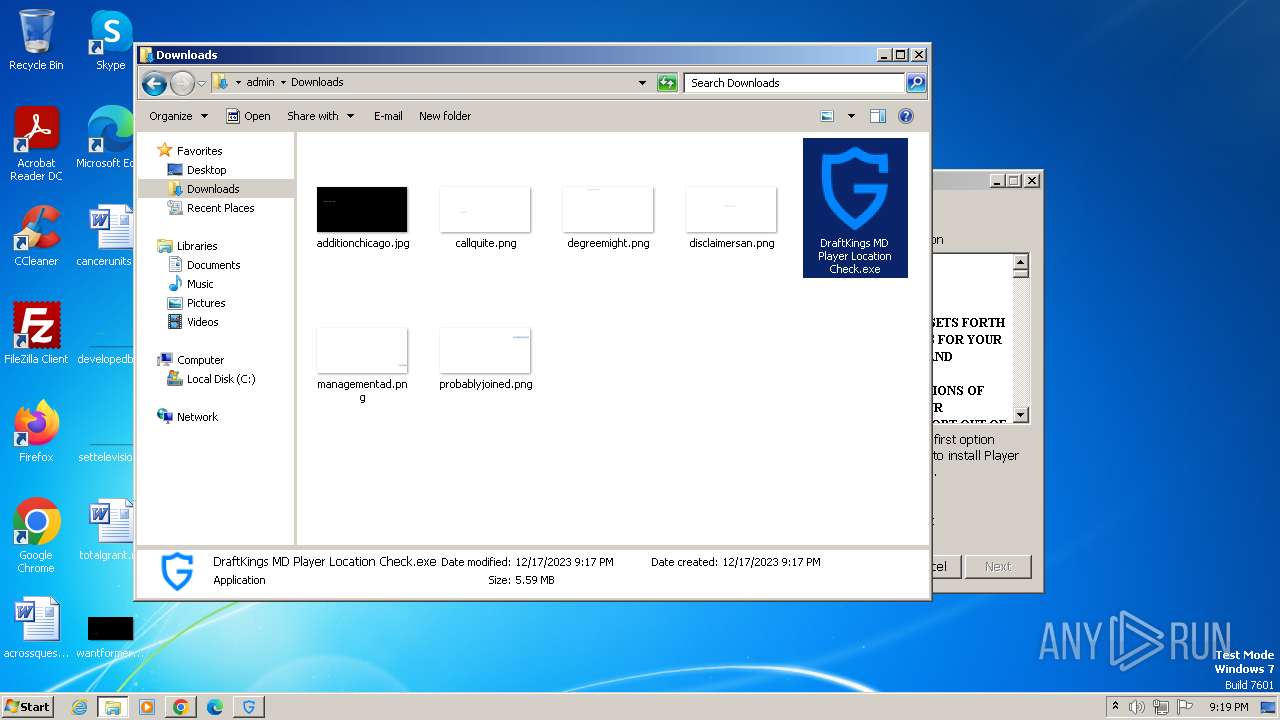Screen dimensions: 1280x720
Task: Toggle the preview pane icon
Action: (877, 116)
